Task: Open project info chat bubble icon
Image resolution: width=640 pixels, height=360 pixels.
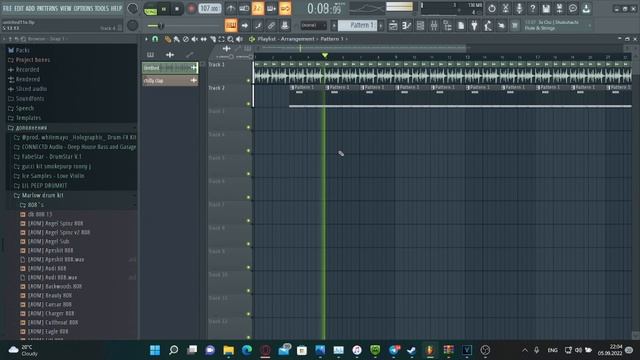Action: 573,8
